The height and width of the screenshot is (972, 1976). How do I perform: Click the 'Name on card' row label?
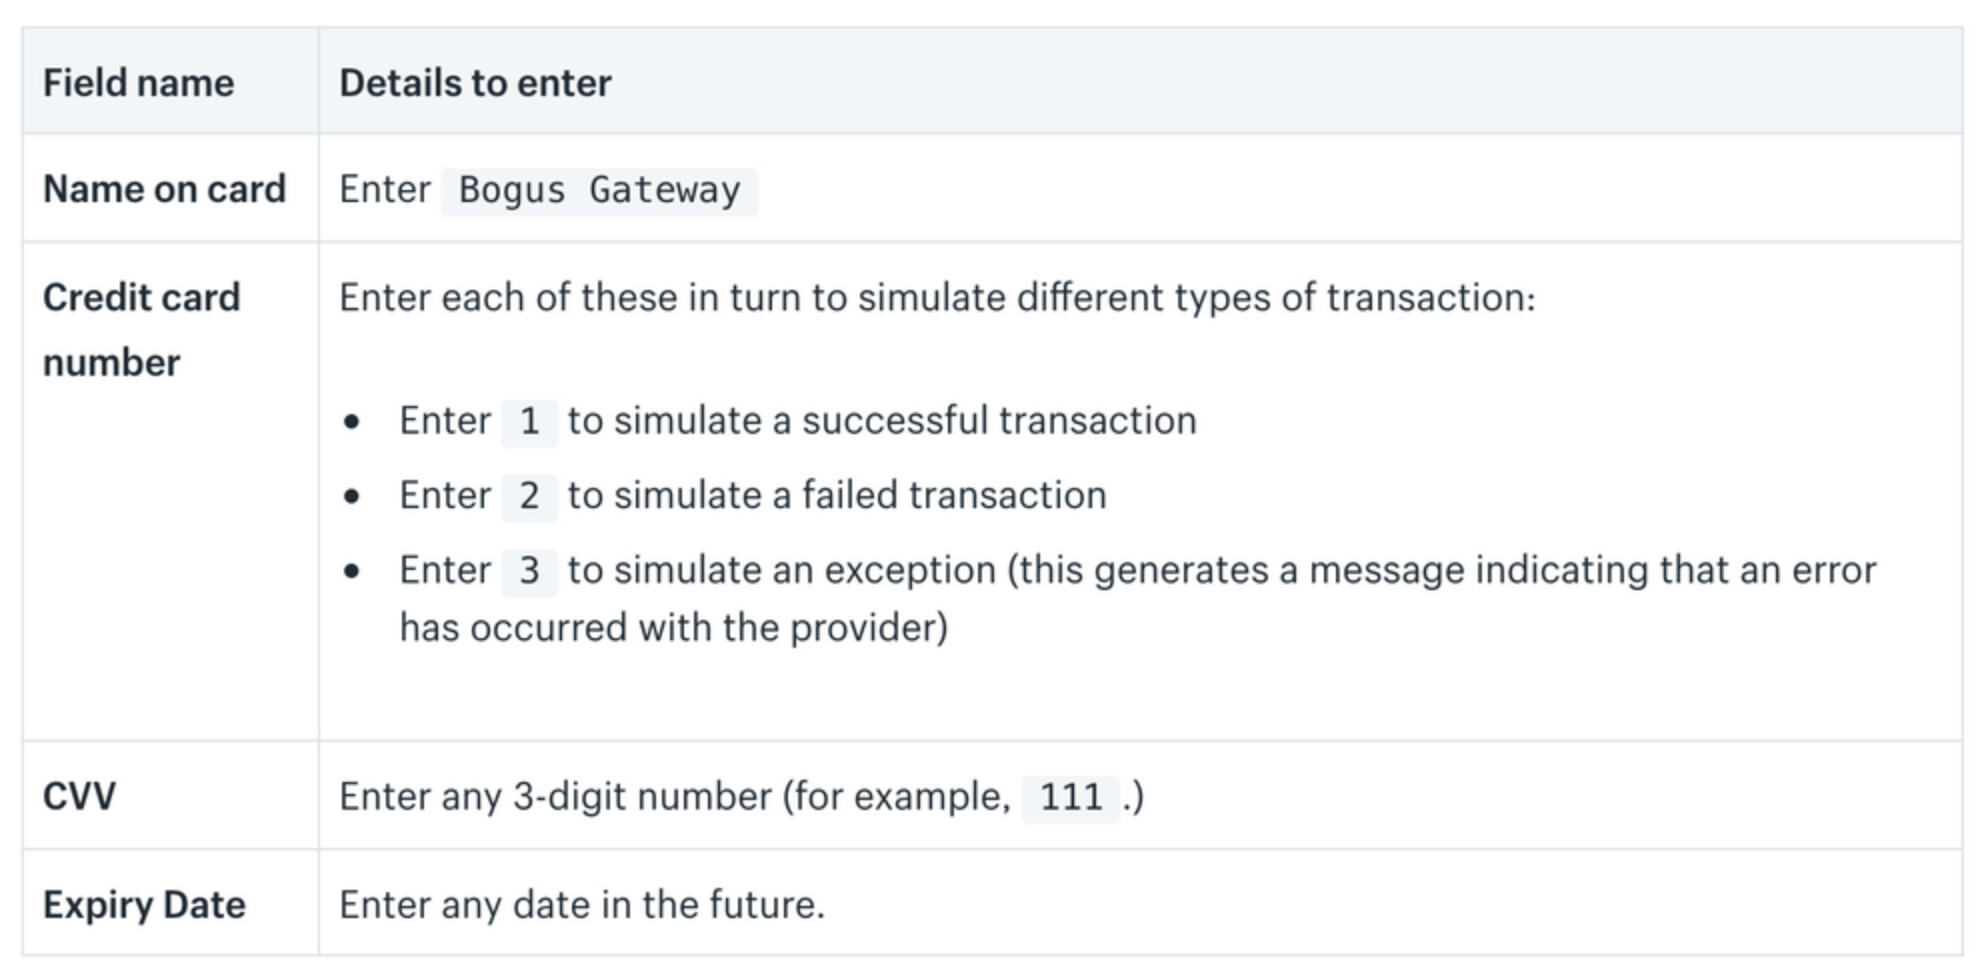(164, 189)
